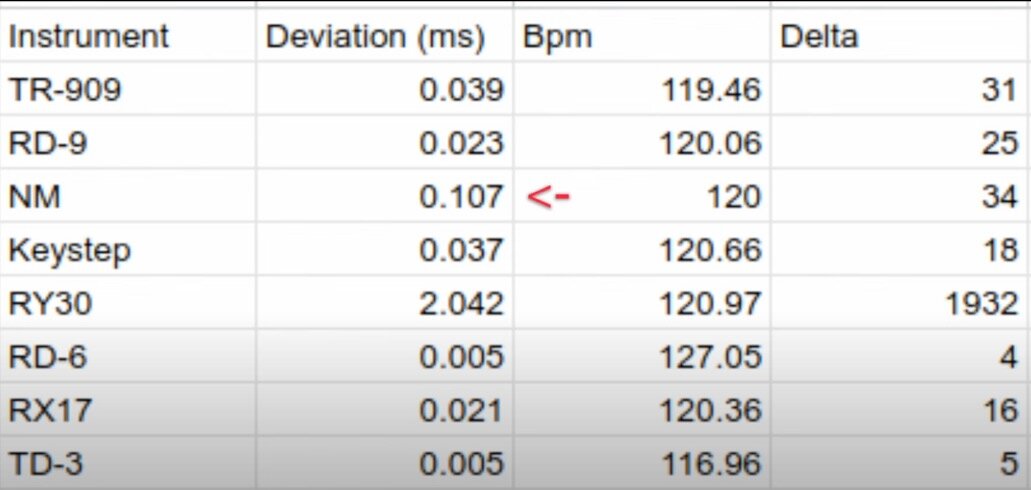1031x490 pixels.
Task: Click the RY30 instrument cell
Action: 128,303
